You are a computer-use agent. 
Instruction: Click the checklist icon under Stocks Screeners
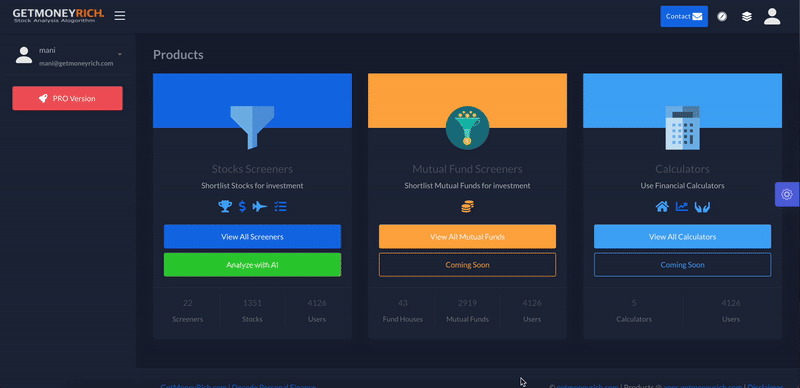click(281, 206)
